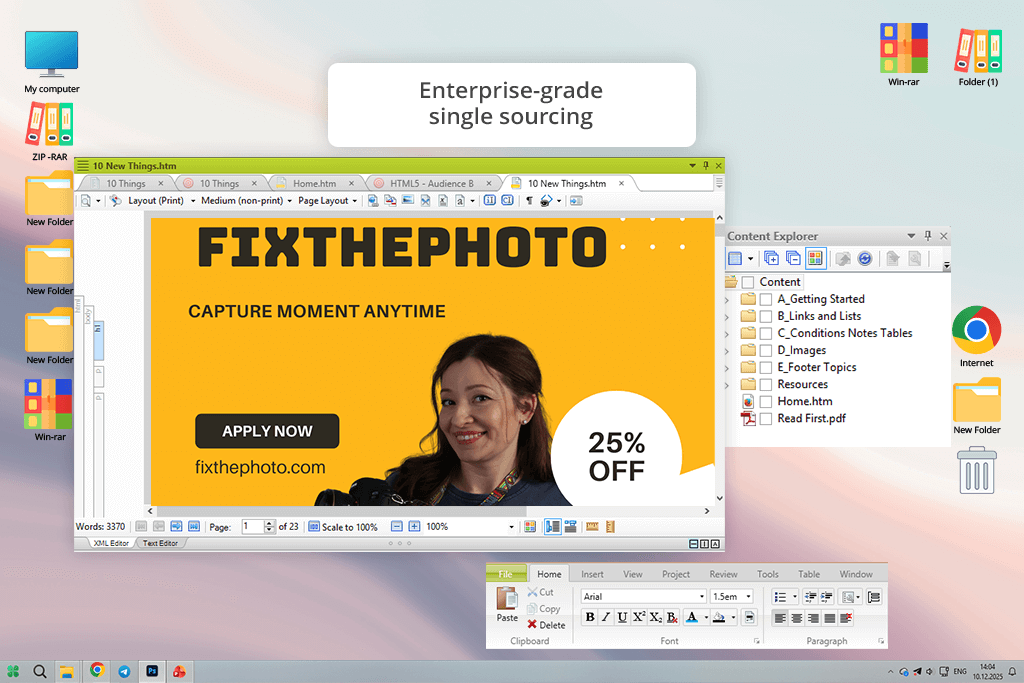Switch to the Review ribbon tab
The width and height of the screenshot is (1024, 683).
(724, 574)
